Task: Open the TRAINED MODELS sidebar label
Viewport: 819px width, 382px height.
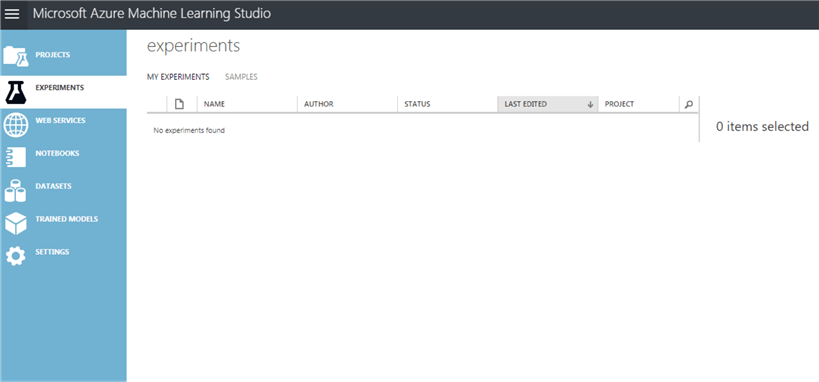Action: click(66, 219)
